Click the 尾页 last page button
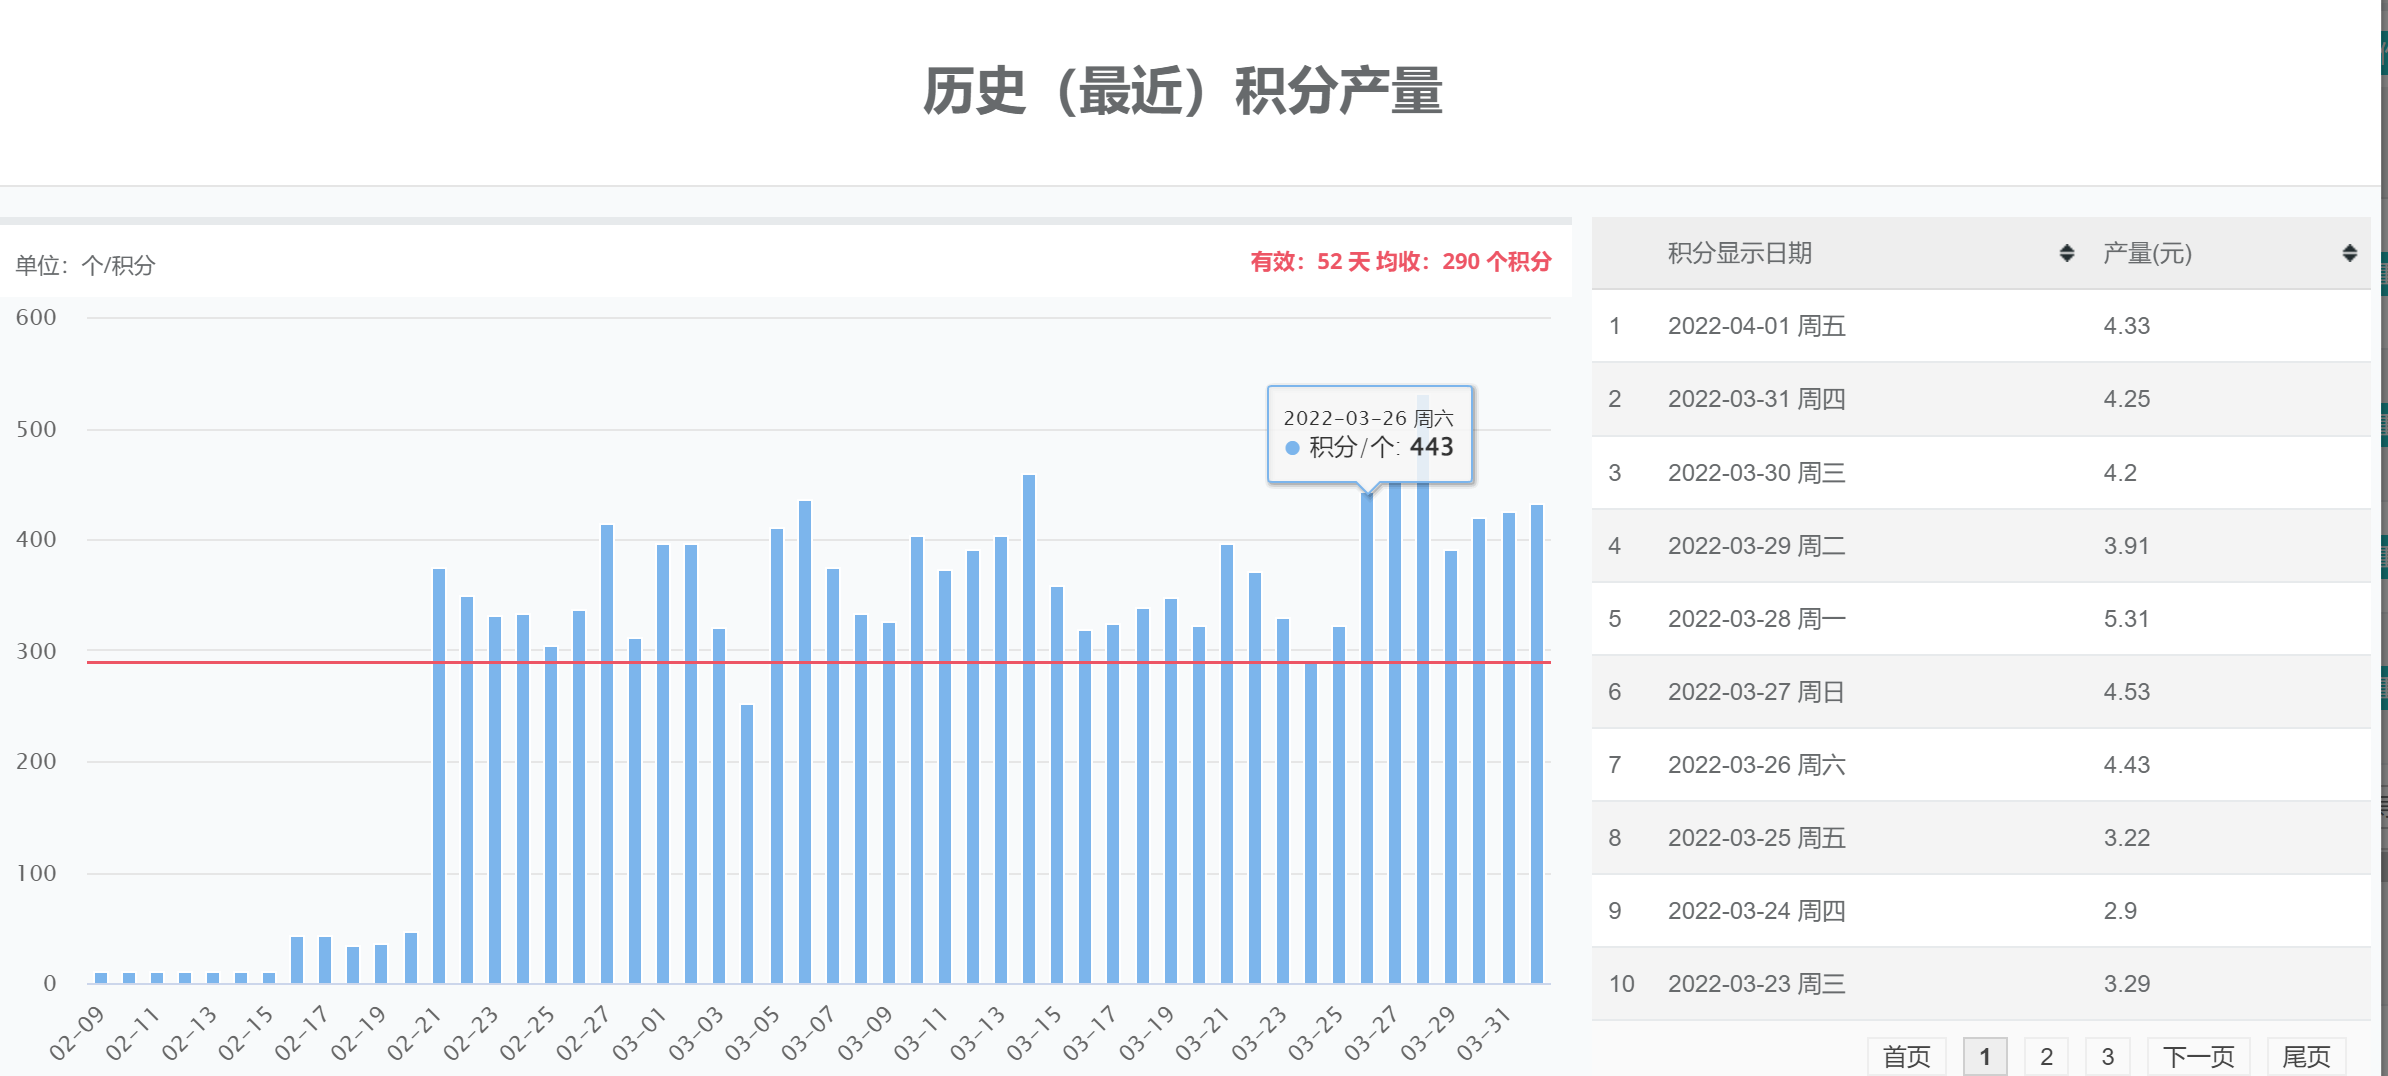 (x=2306, y=1056)
